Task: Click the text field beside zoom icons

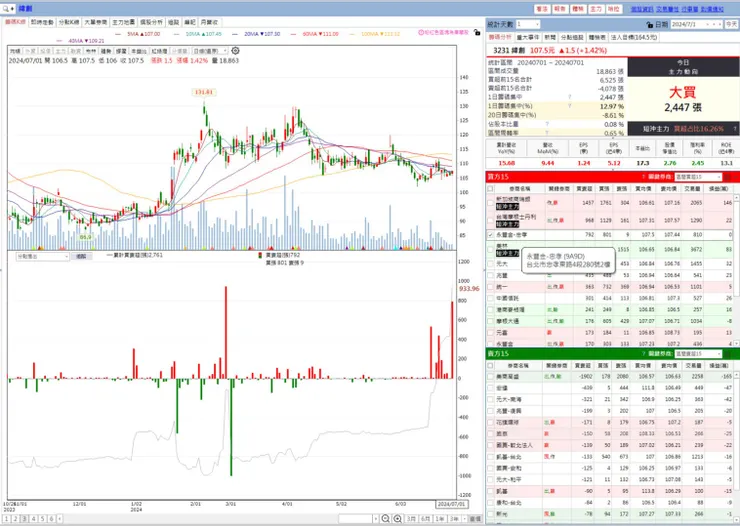Action: coord(355,519)
